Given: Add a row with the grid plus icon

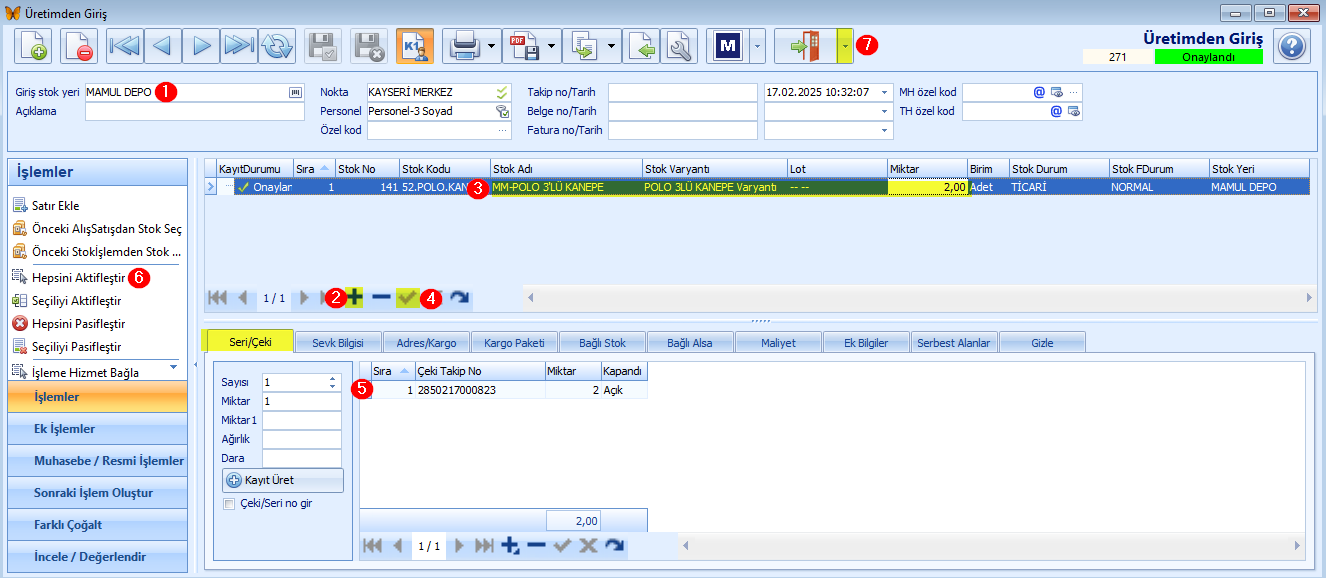Looking at the screenshot, I should point(354,297).
